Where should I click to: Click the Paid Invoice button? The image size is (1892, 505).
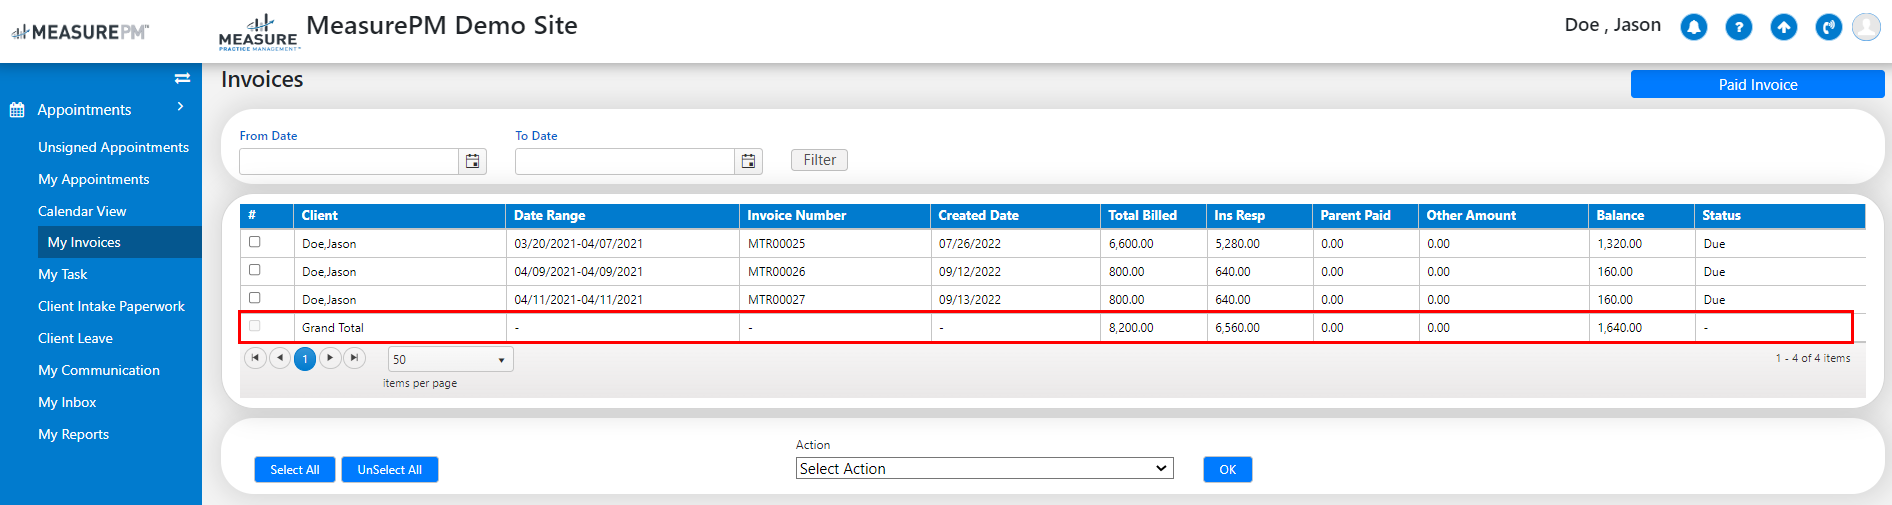(x=1757, y=84)
